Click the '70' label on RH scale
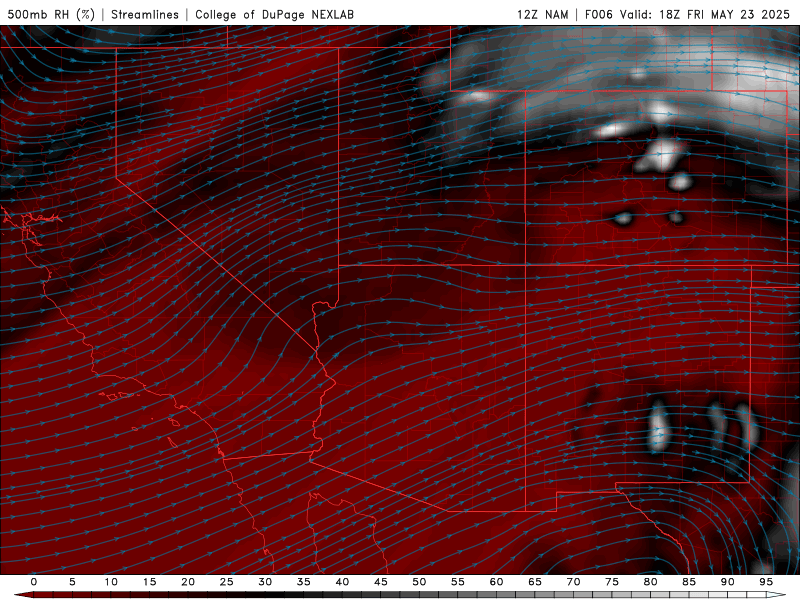The height and width of the screenshot is (600, 800). point(573,582)
